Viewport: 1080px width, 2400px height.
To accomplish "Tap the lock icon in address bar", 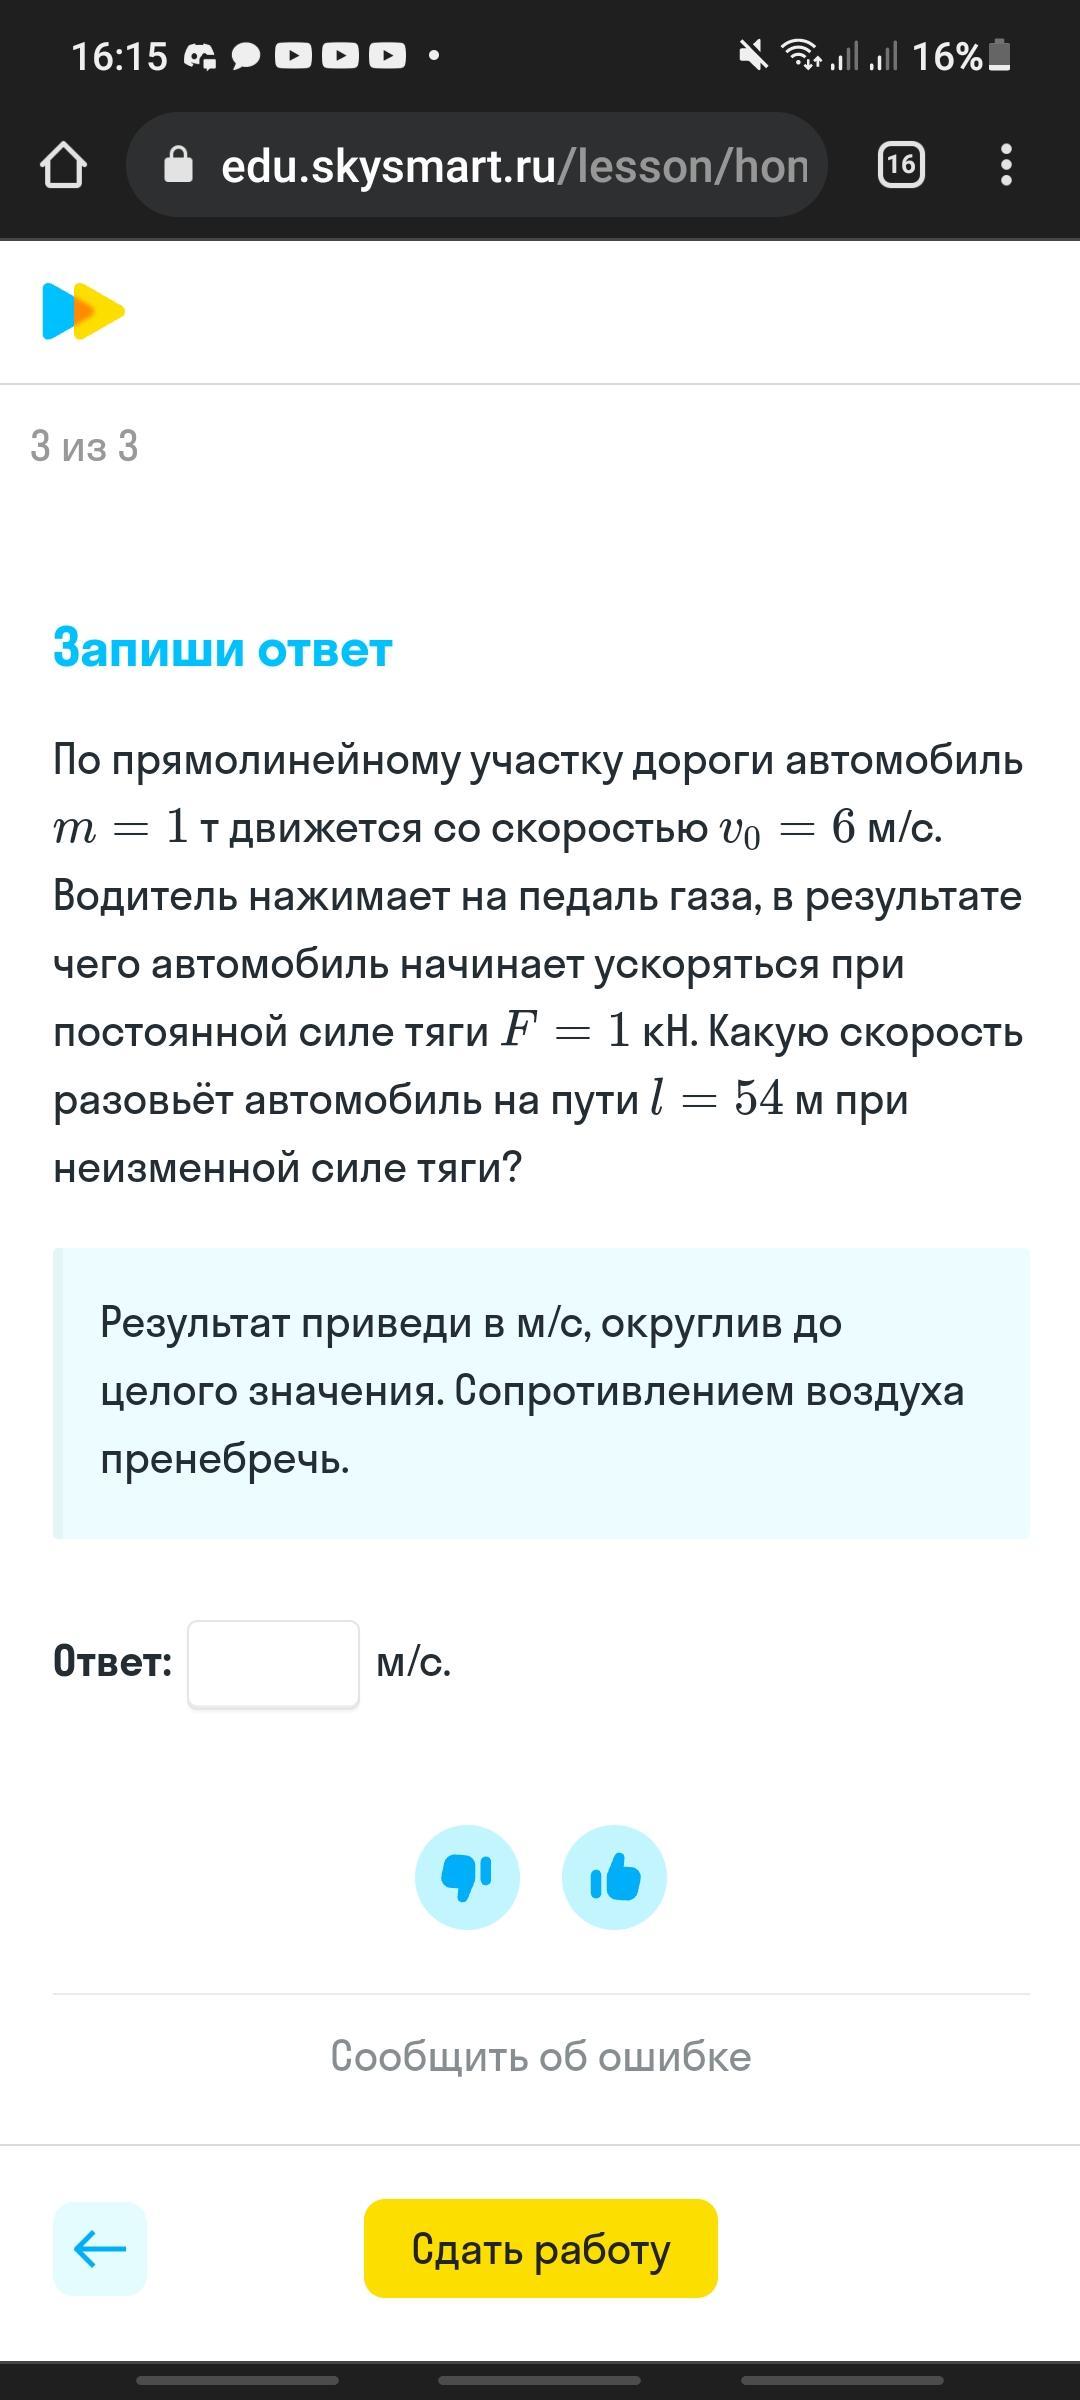I will click(178, 165).
